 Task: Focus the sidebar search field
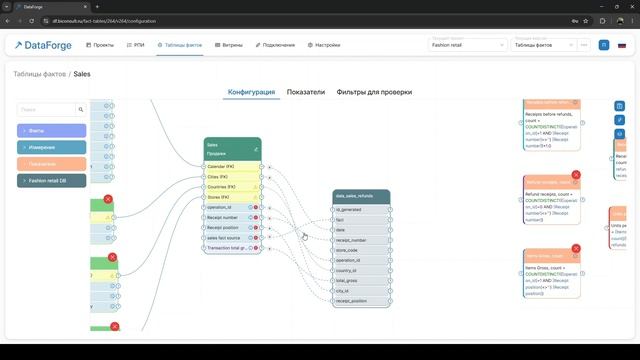(x=46, y=109)
